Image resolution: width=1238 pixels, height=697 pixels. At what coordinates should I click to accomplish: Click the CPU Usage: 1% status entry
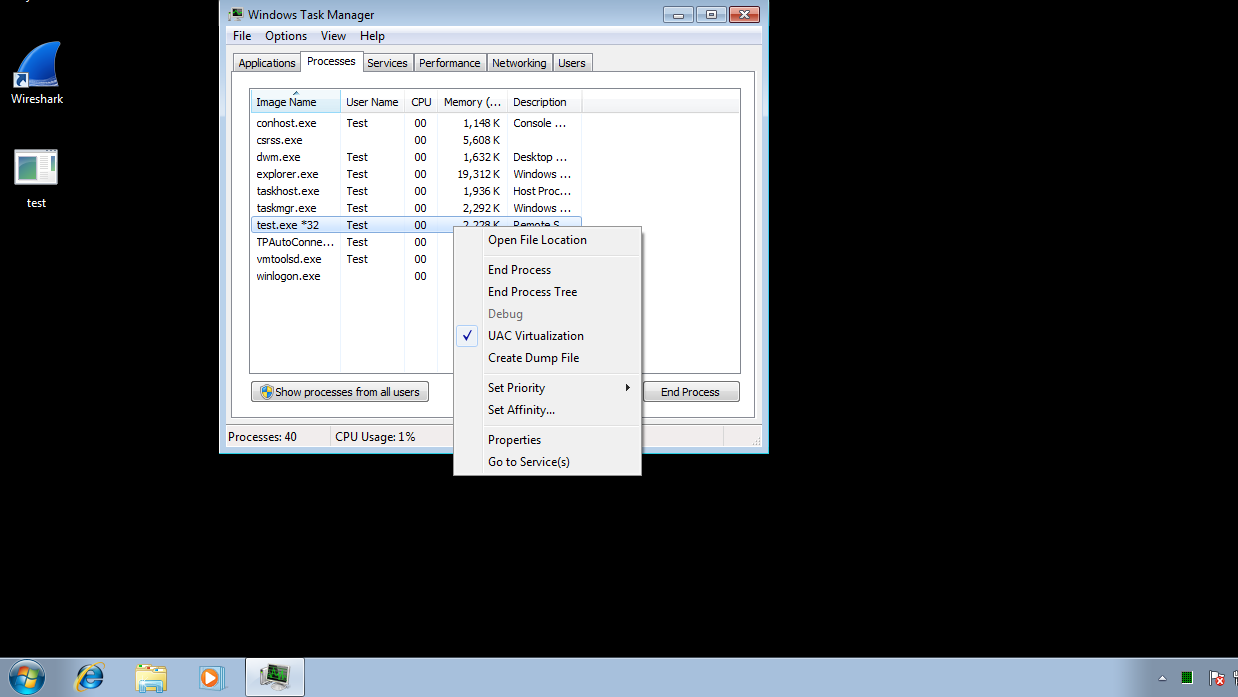[x=375, y=437]
